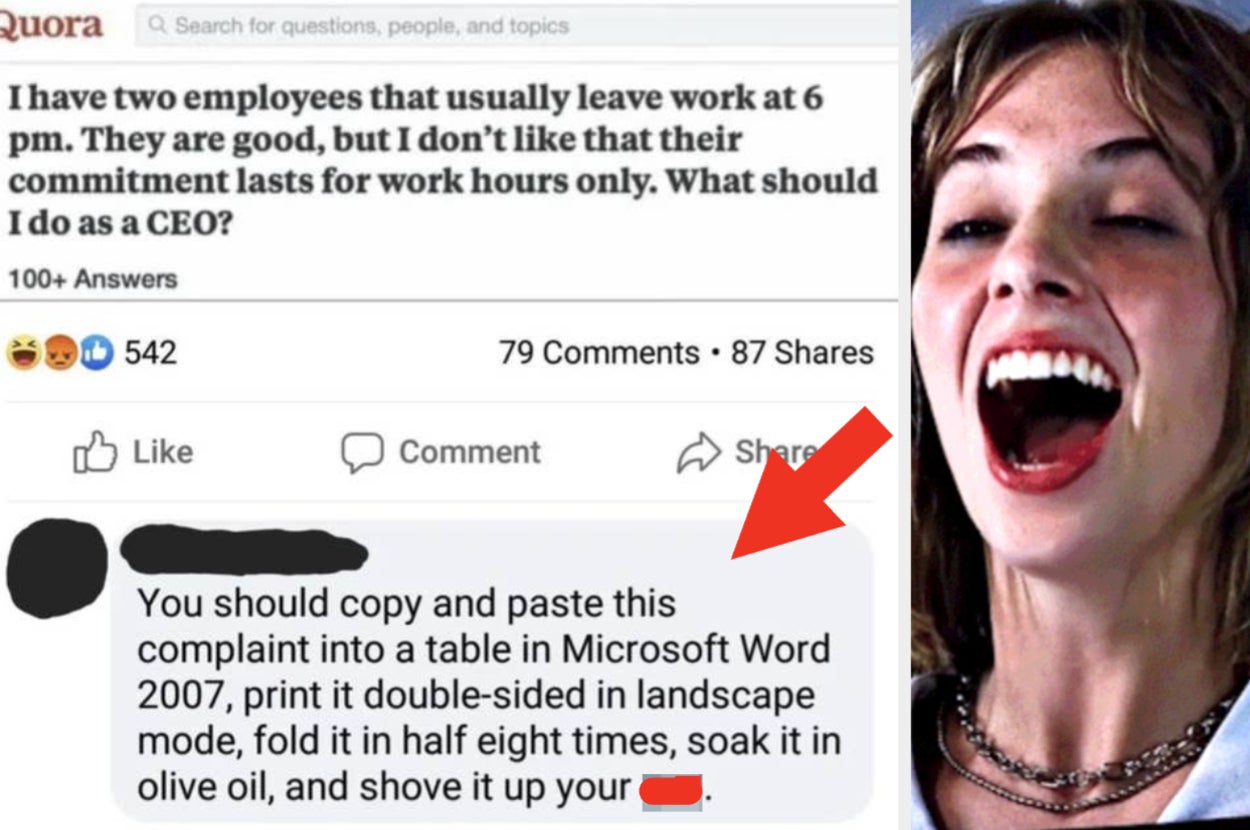Viewport: 1250px width, 830px height.
Task: Click the speech bubble Comment icon
Action: click(x=362, y=452)
